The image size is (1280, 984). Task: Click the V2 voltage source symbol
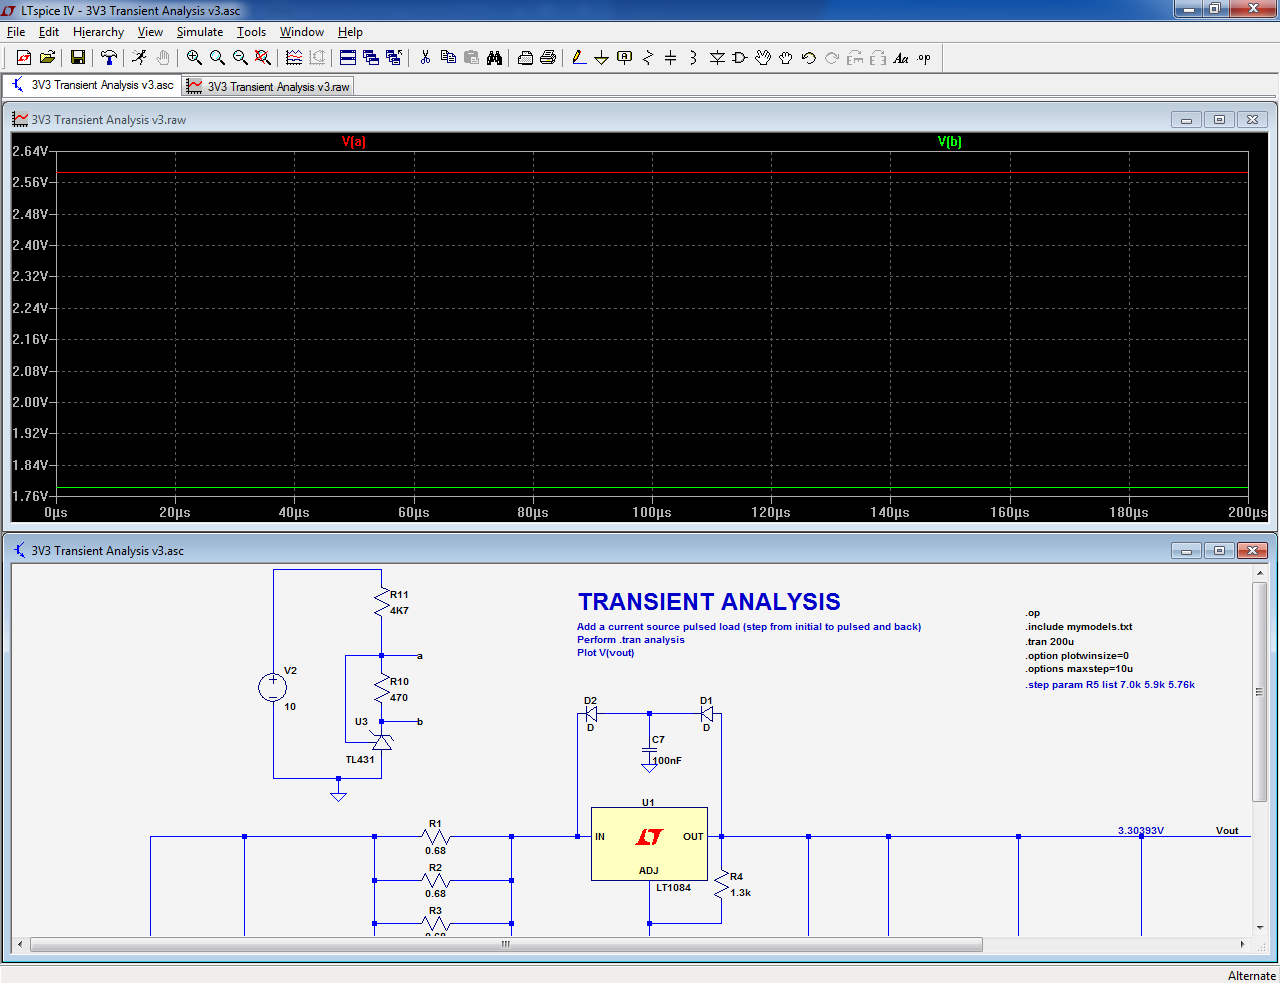273,687
